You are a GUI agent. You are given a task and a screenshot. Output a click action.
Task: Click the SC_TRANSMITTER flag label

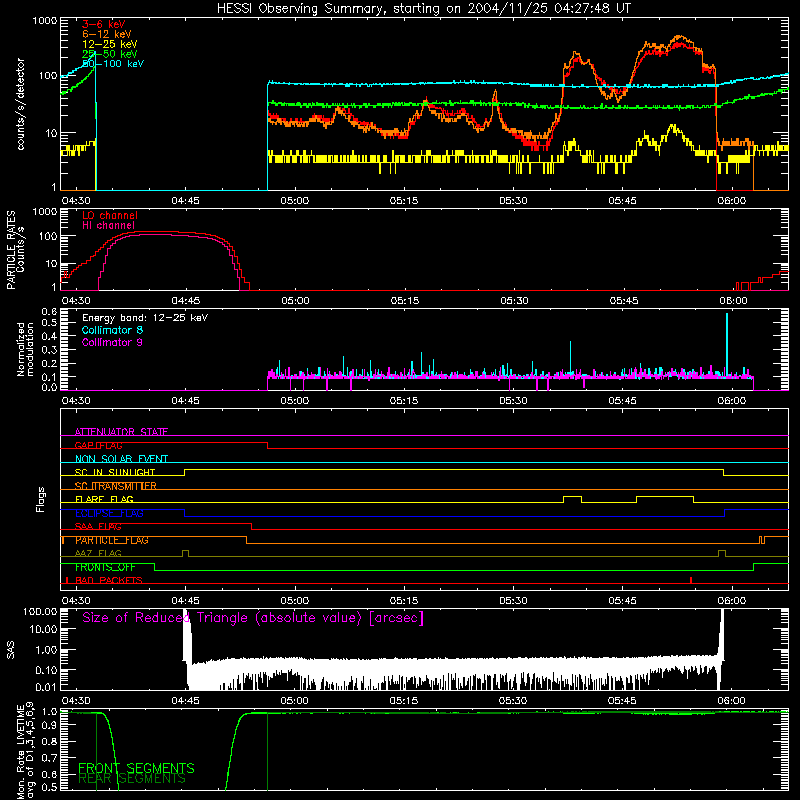115,486
